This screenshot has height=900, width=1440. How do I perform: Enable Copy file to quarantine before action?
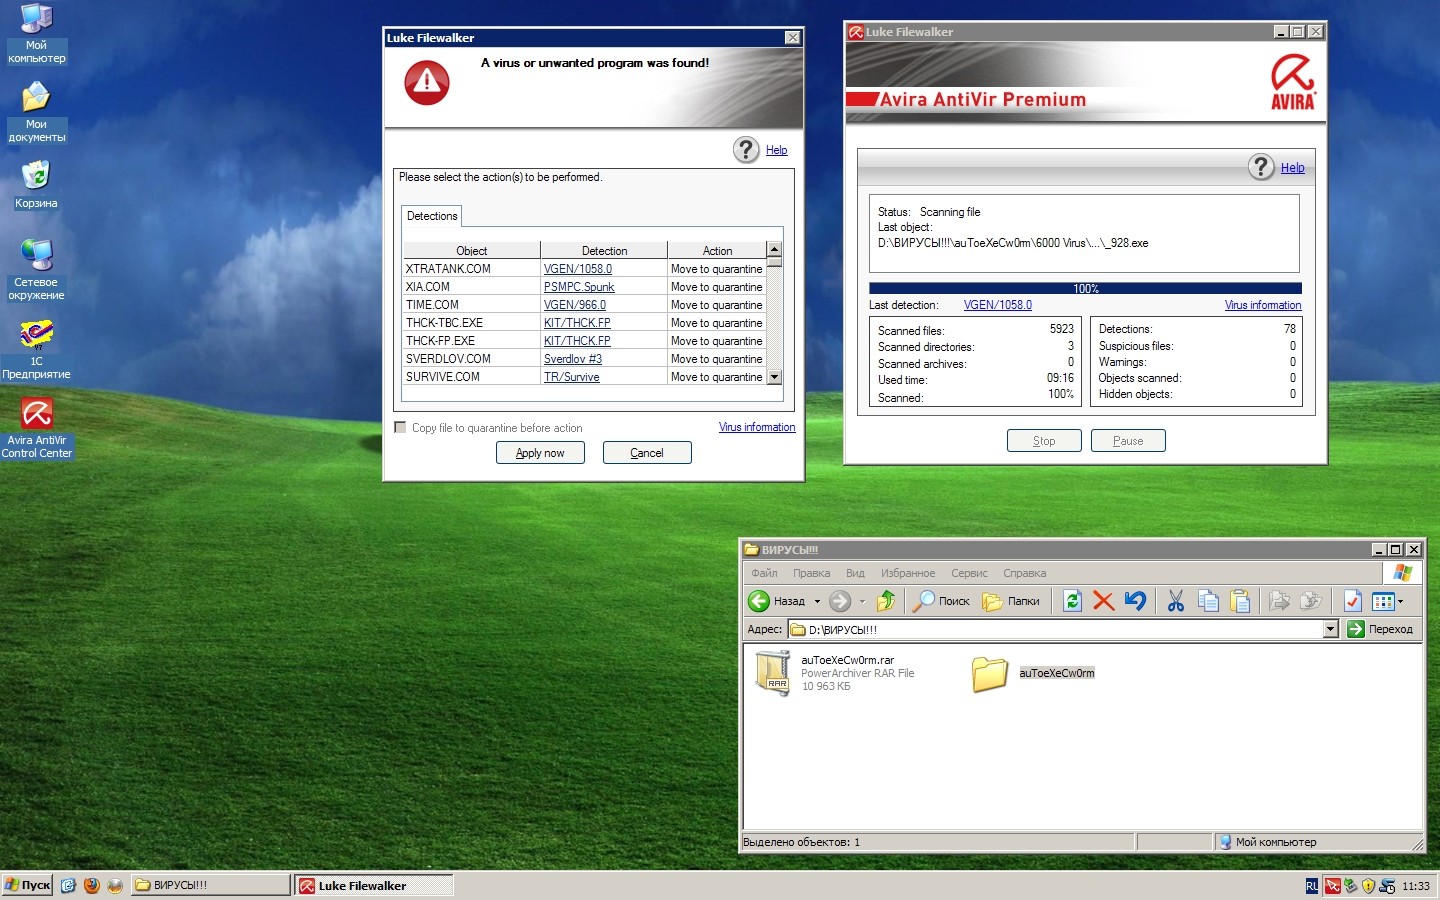coord(401,428)
